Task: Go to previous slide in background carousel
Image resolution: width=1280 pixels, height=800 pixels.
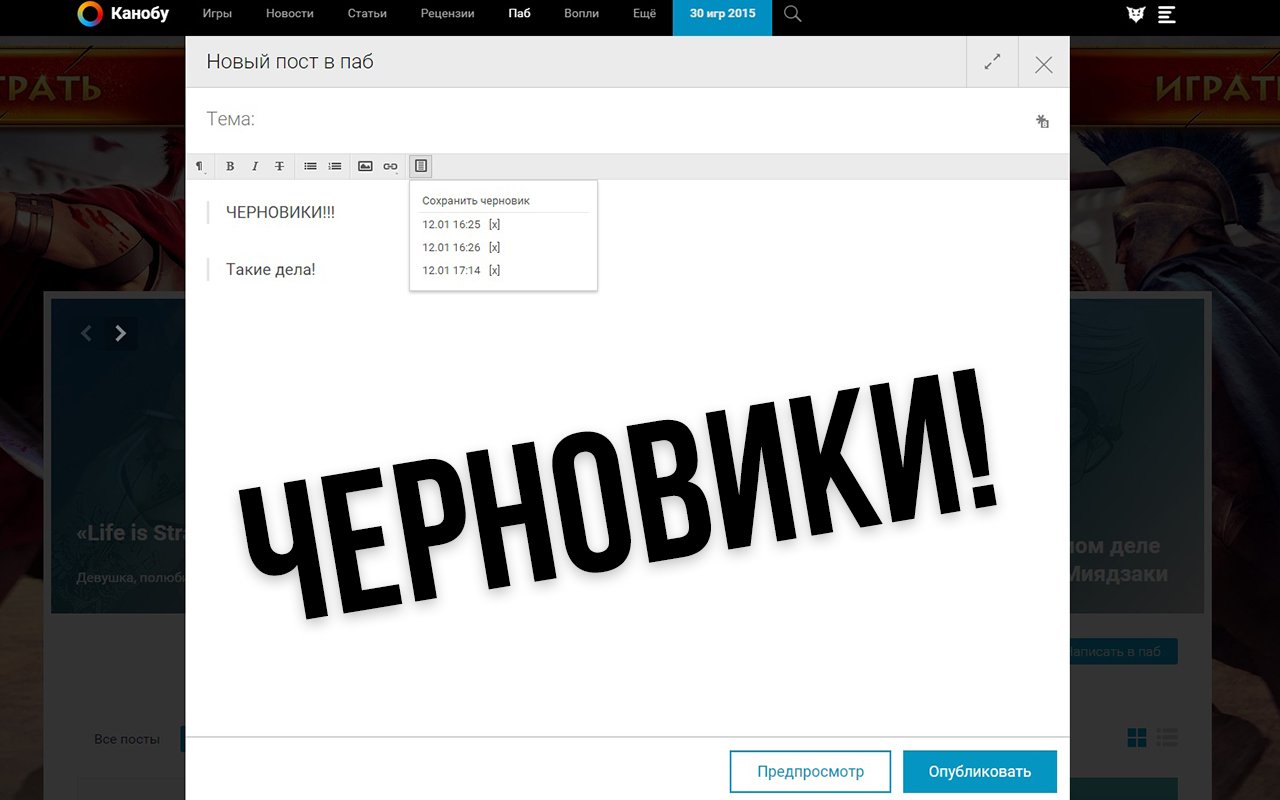Action: click(x=86, y=333)
